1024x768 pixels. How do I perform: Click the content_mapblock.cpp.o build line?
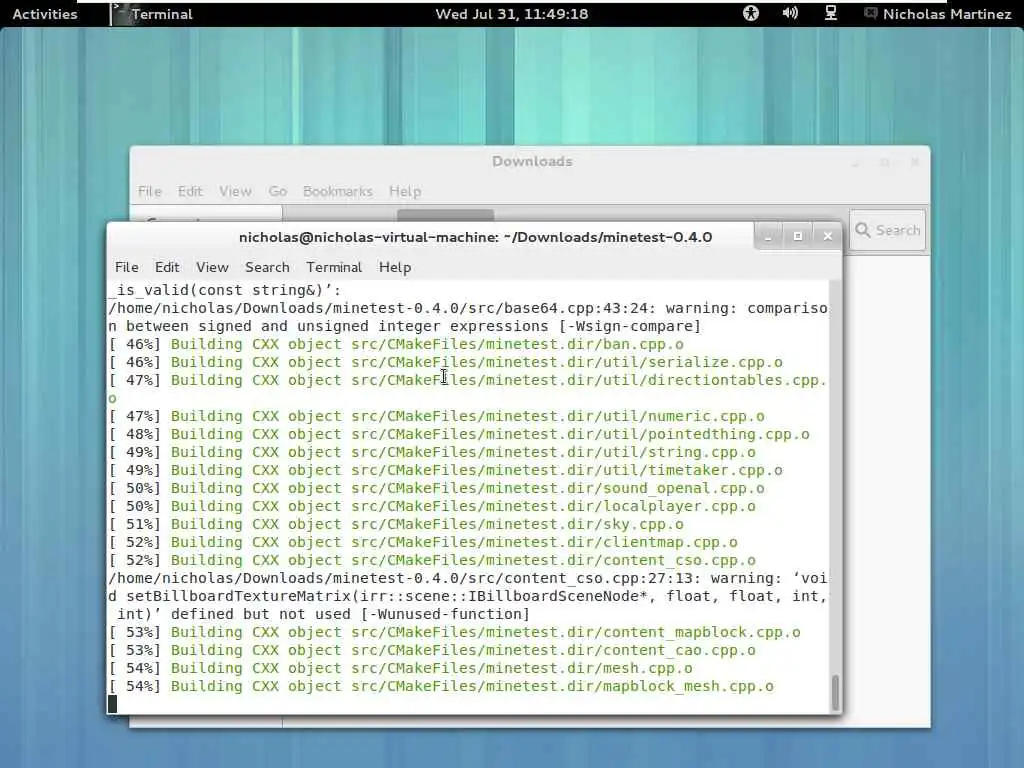[x=455, y=632]
